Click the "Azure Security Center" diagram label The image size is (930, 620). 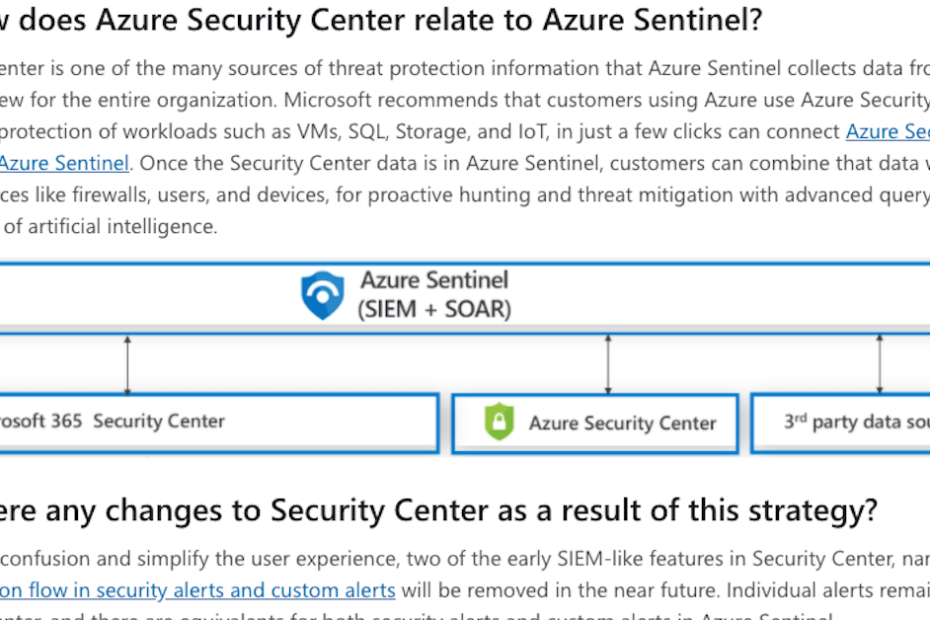point(623,423)
